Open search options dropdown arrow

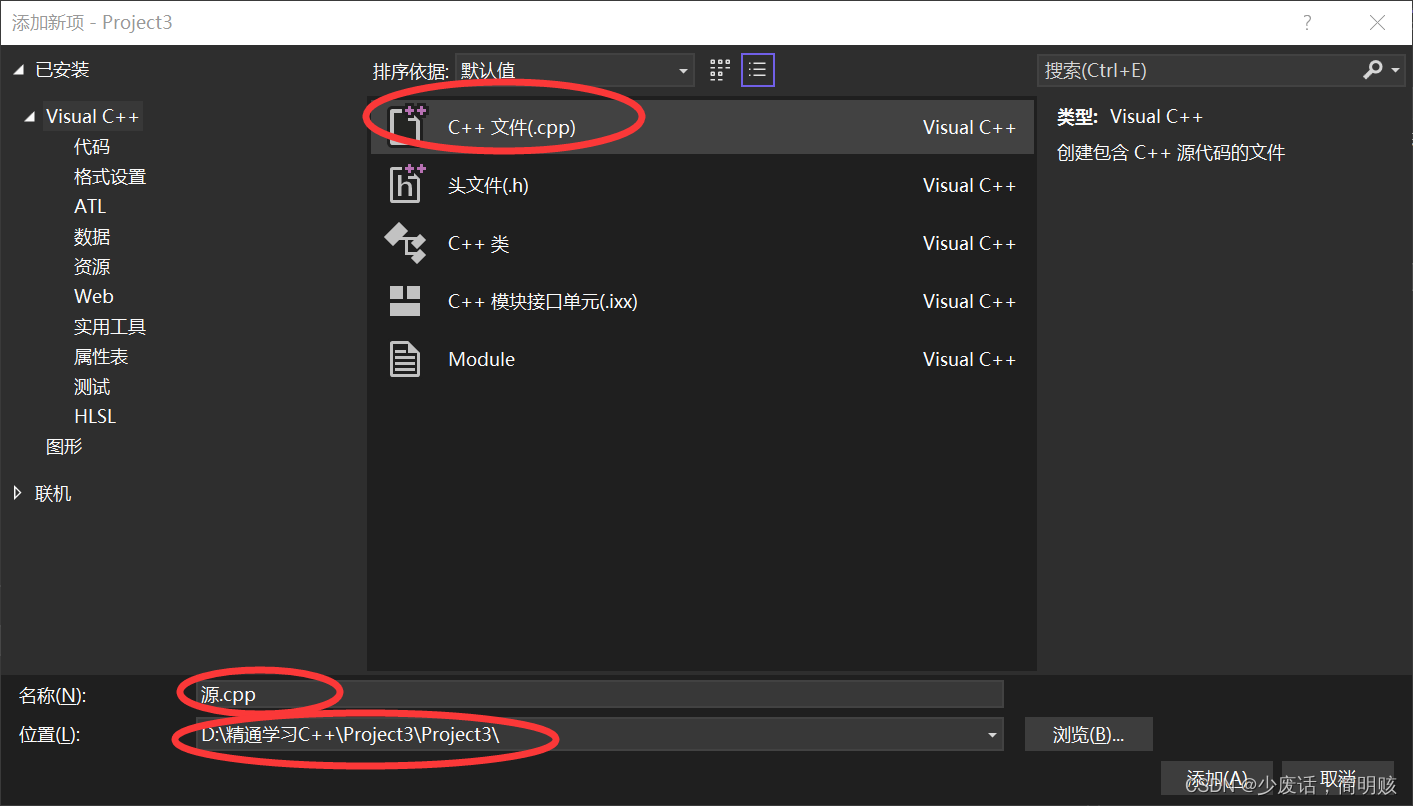(x=1395, y=70)
